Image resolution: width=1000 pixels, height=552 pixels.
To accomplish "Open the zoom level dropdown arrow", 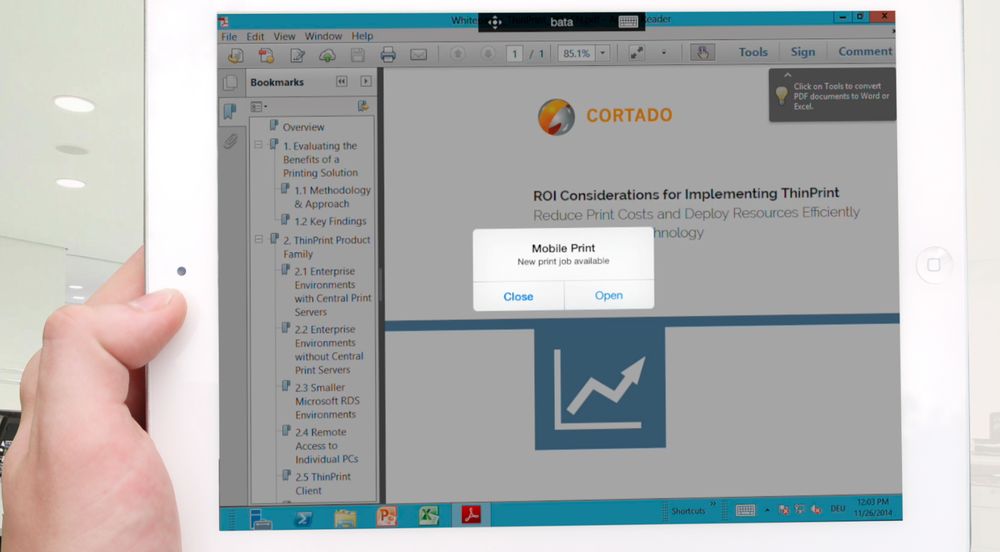I will pos(603,53).
